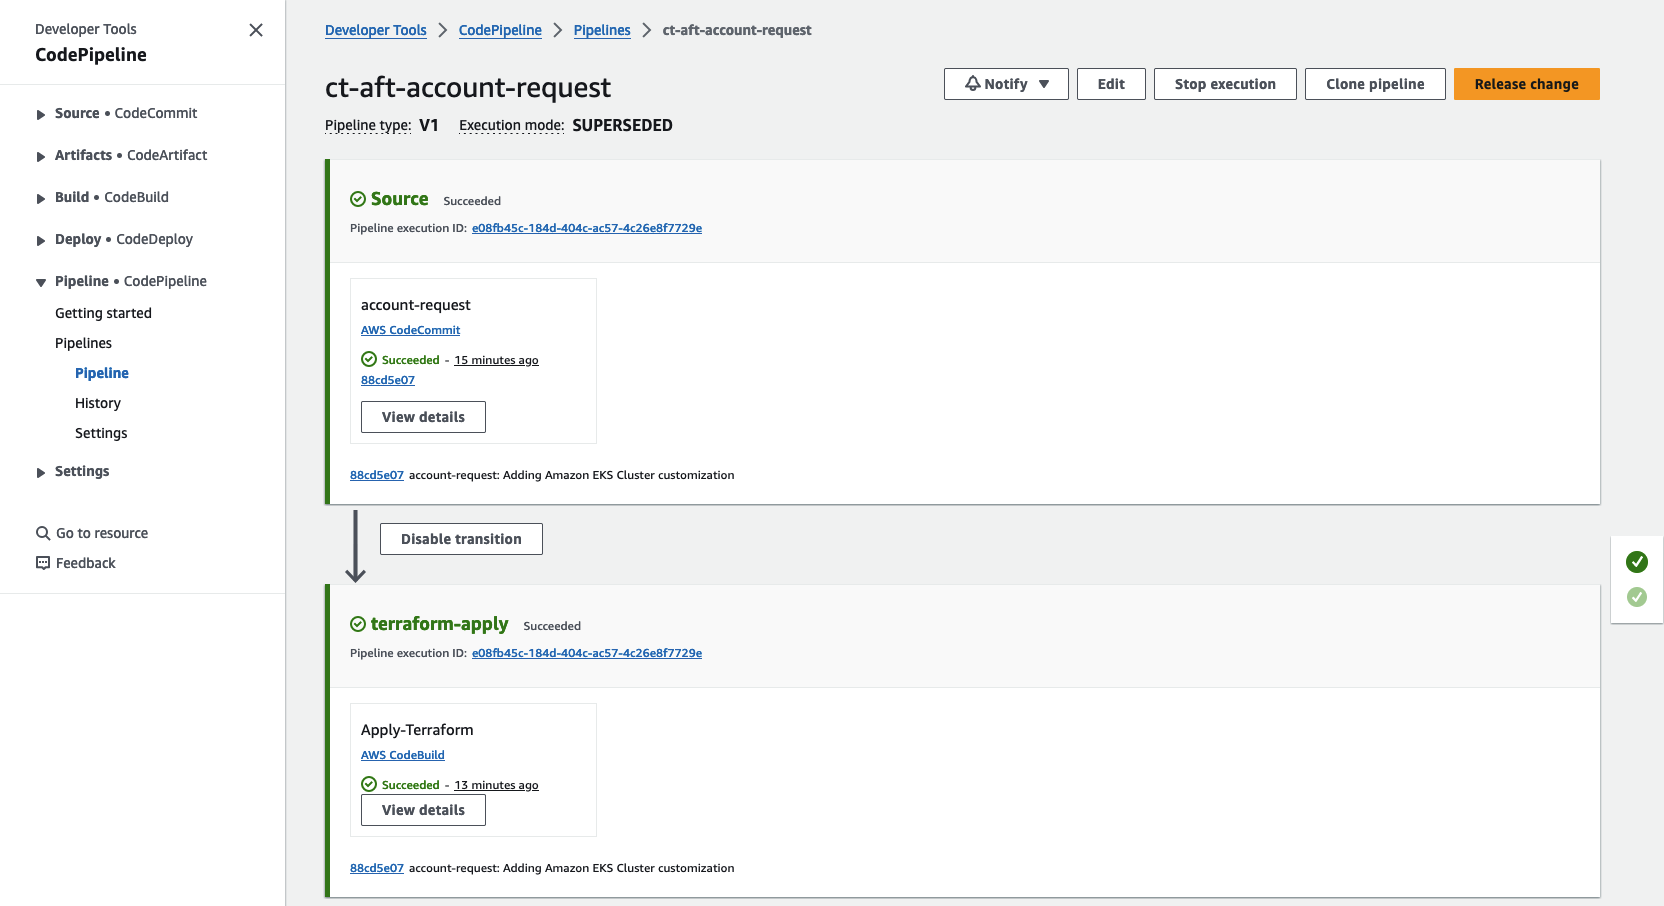Click the Go to resource search icon
Viewport: 1664px width, 906px height.
[x=43, y=533]
